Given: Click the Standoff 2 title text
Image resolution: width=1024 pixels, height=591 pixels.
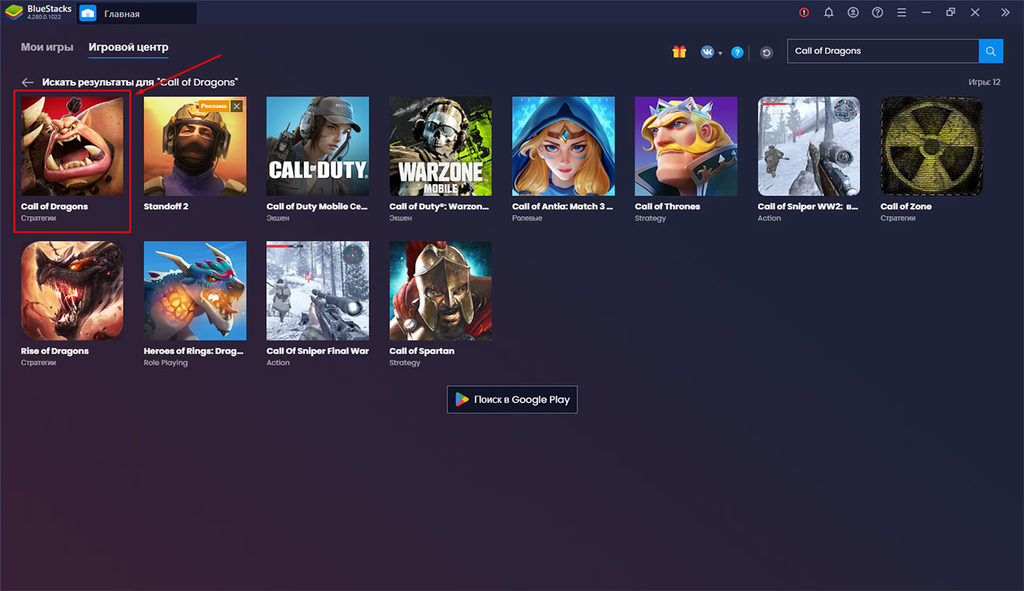Looking at the screenshot, I should [x=166, y=206].
